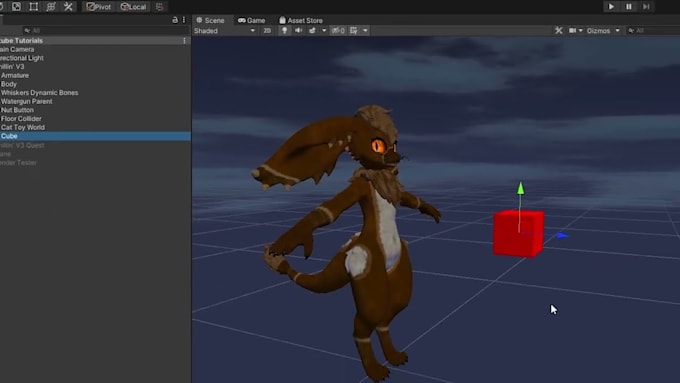Select the Rect transform tool
The width and height of the screenshot is (680, 383).
[x=33, y=7]
